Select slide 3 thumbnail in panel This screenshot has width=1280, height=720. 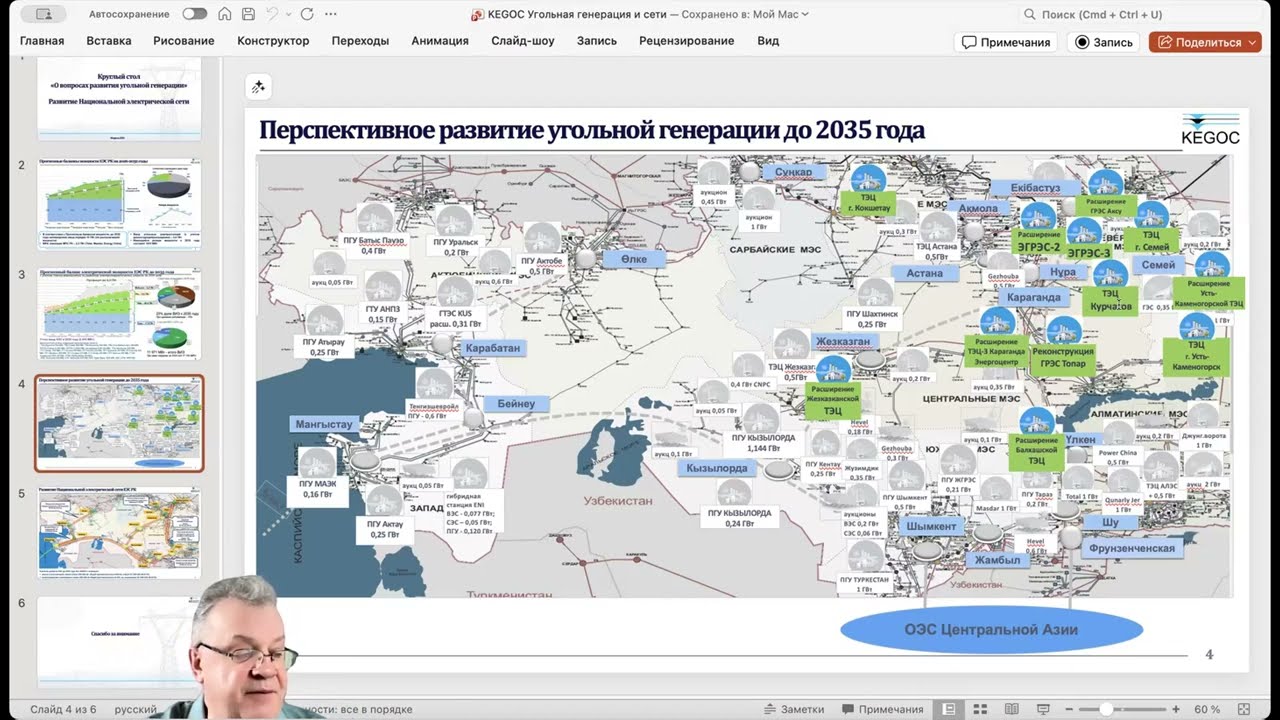tap(119, 313)
